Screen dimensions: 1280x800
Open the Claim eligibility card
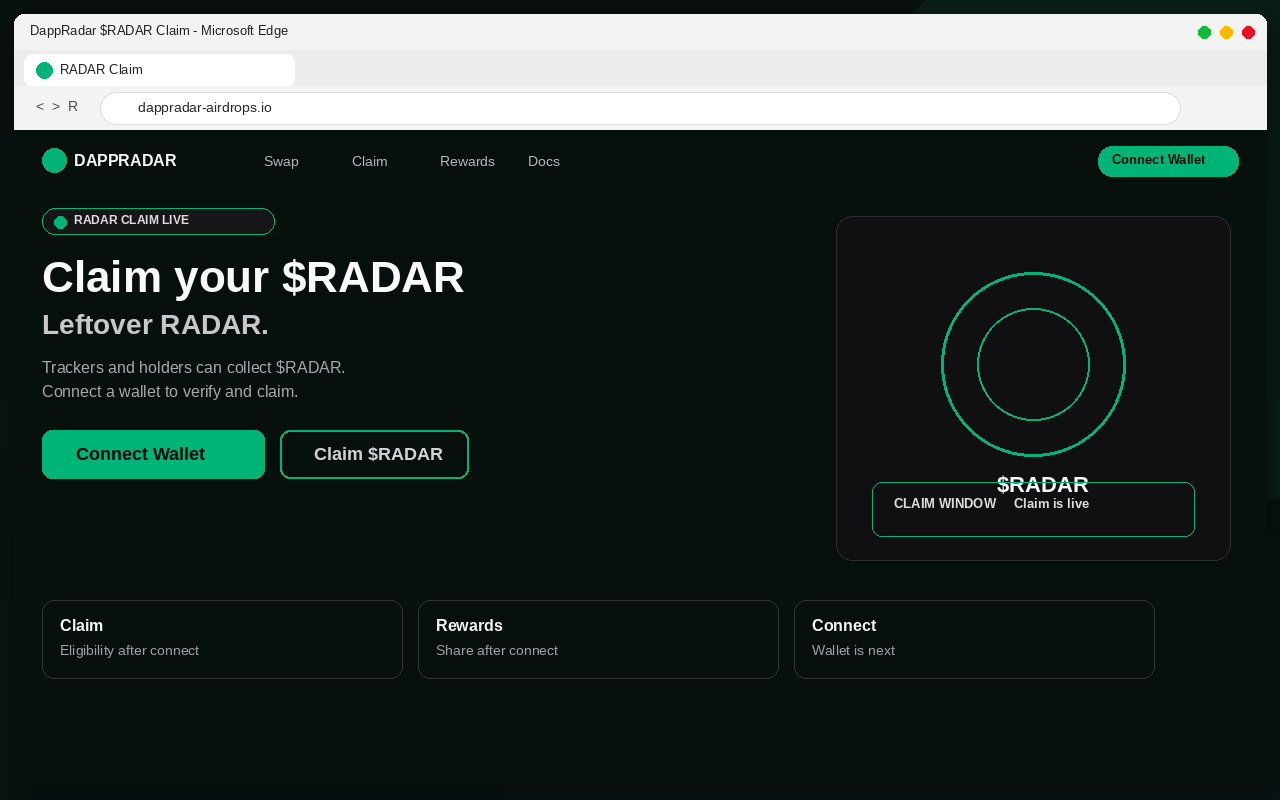click(x=222, y=639)
